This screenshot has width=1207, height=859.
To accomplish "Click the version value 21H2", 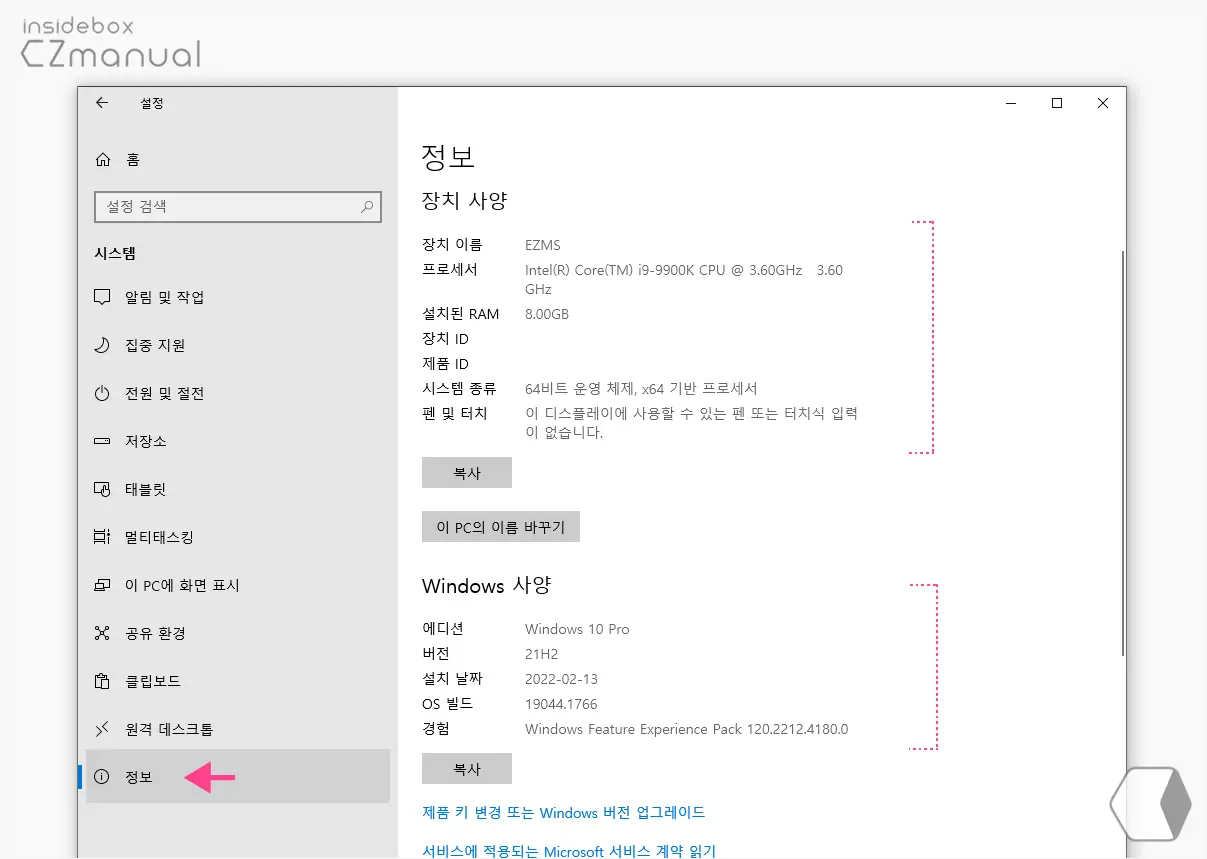I will (541, 654).
